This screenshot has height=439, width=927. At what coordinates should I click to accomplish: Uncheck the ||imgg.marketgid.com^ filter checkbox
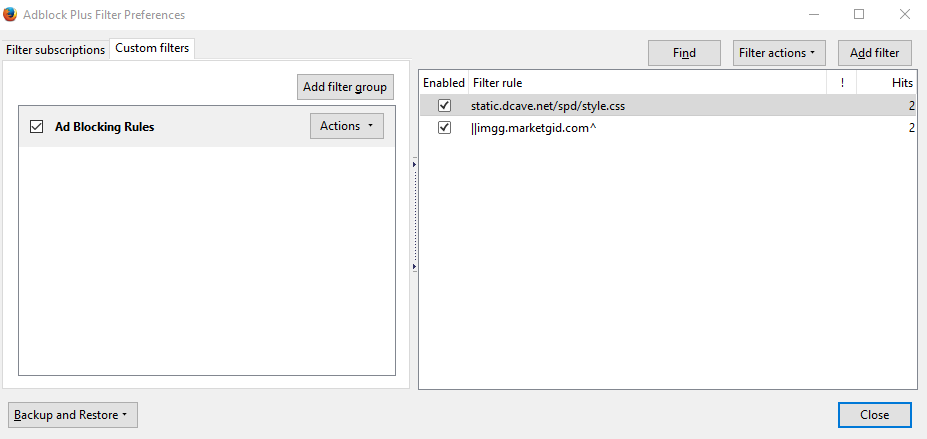(444, 127)
